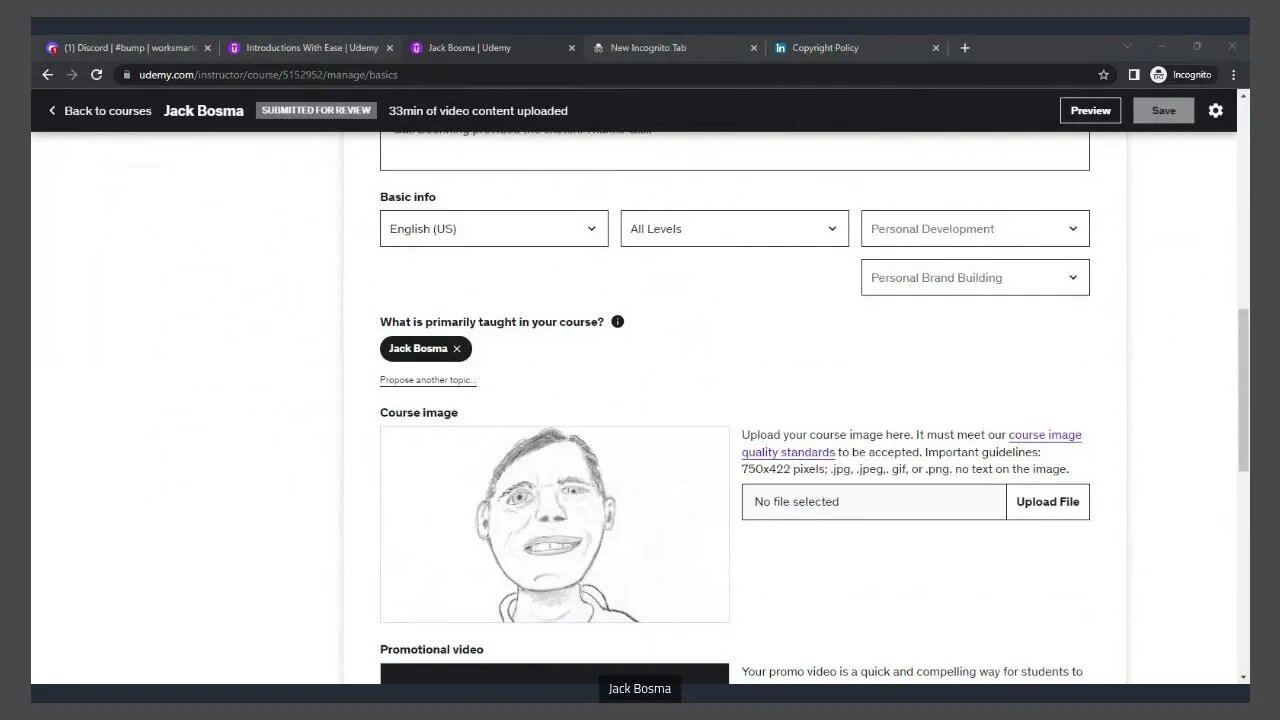Viewport: 1280px width, 720px height.
Task: Click the page vertical scrollbar thumb
Action: (1243, 390)
